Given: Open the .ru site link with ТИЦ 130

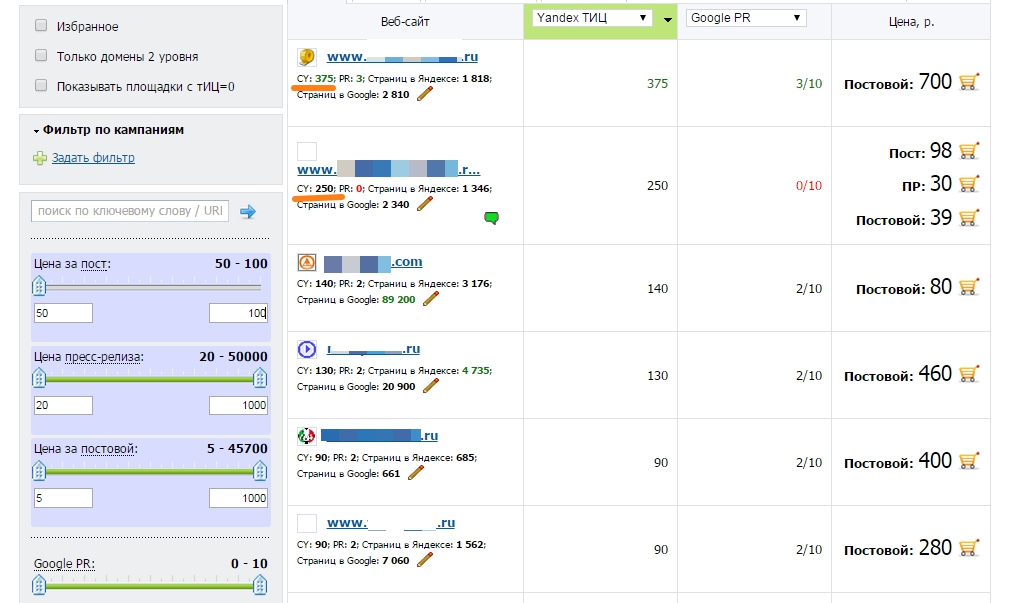Looking at the screenshot, I should tap(373, 349).
